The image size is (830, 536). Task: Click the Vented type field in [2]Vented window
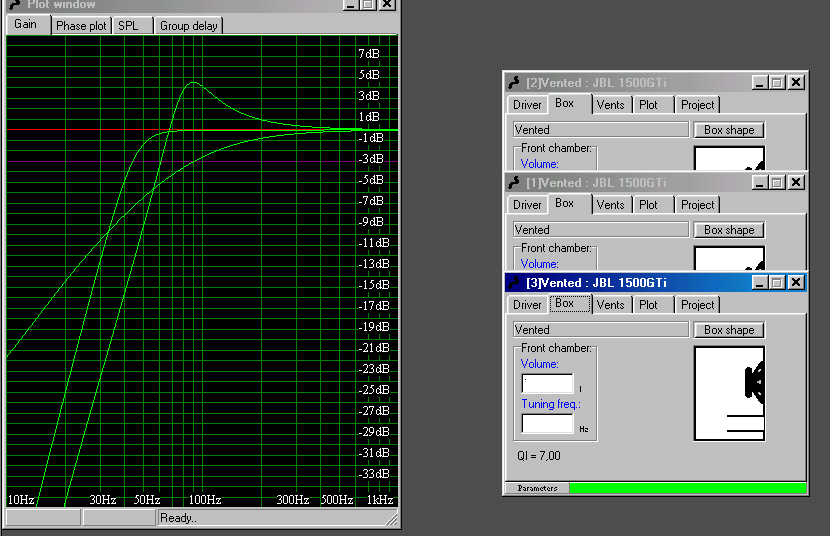(x=601, y=130)
